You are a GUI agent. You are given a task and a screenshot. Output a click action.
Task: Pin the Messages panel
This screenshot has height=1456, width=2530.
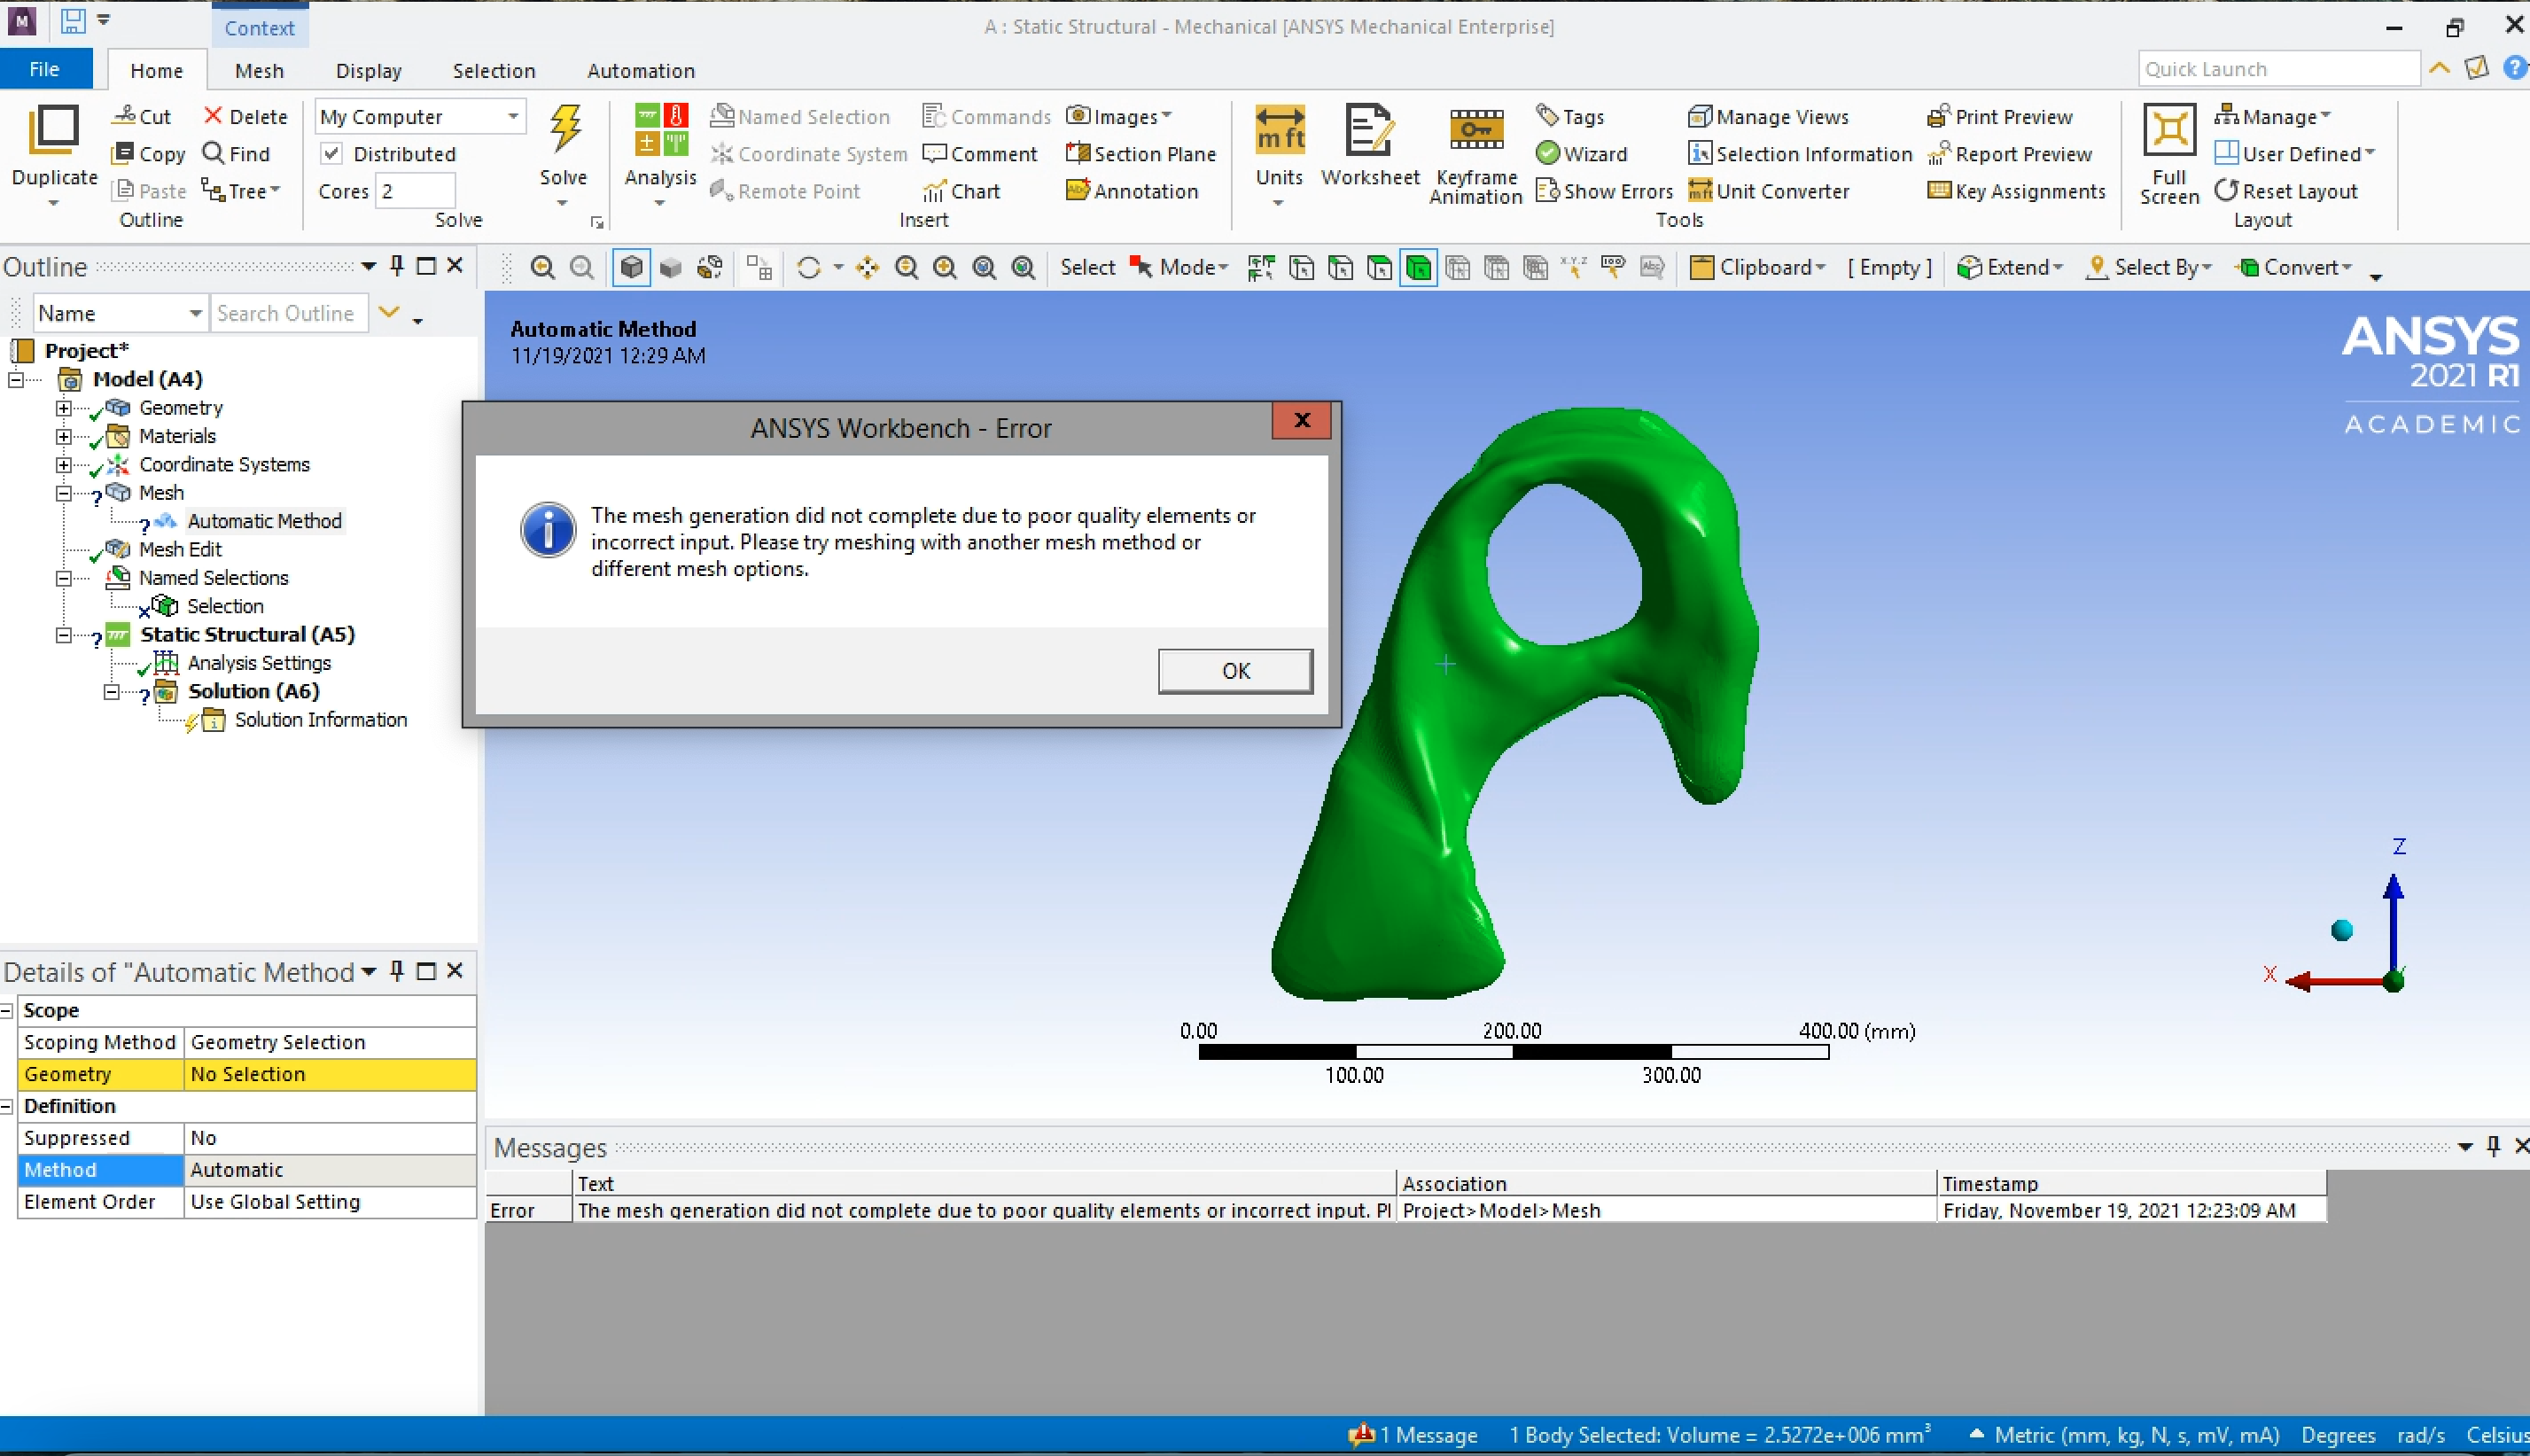point(2494,1146)
